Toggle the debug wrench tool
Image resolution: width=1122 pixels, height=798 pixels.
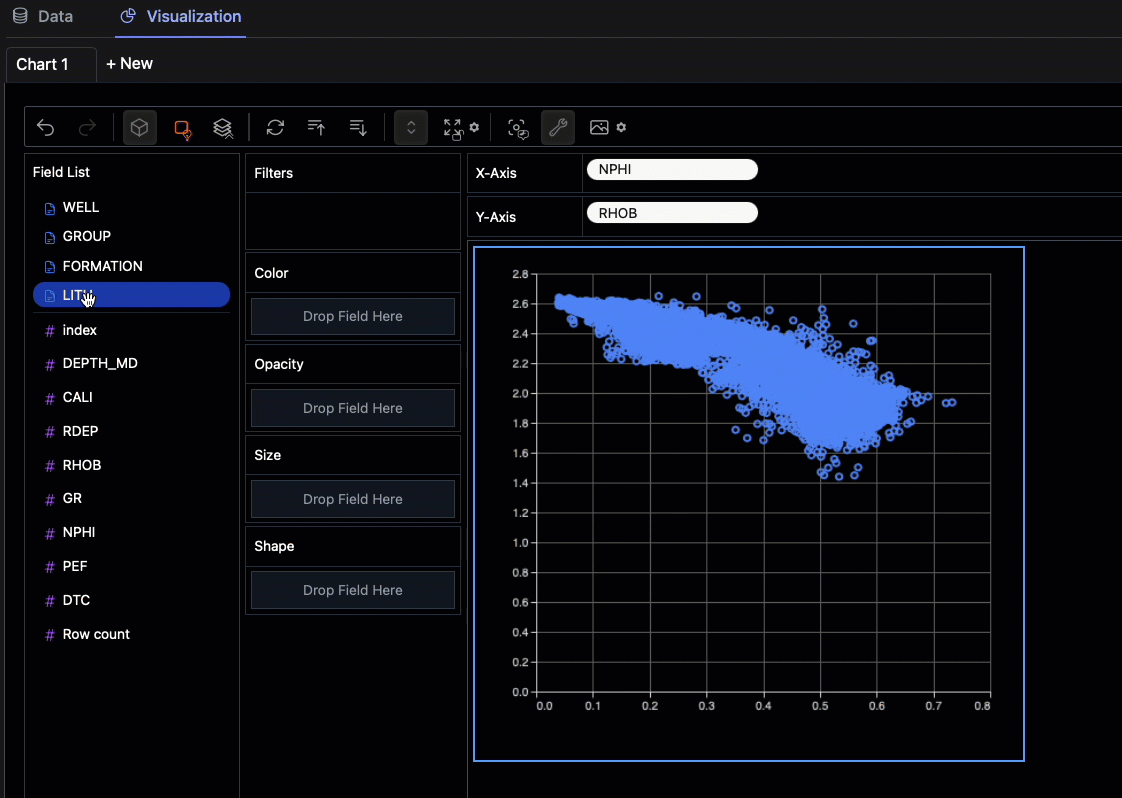558,128
